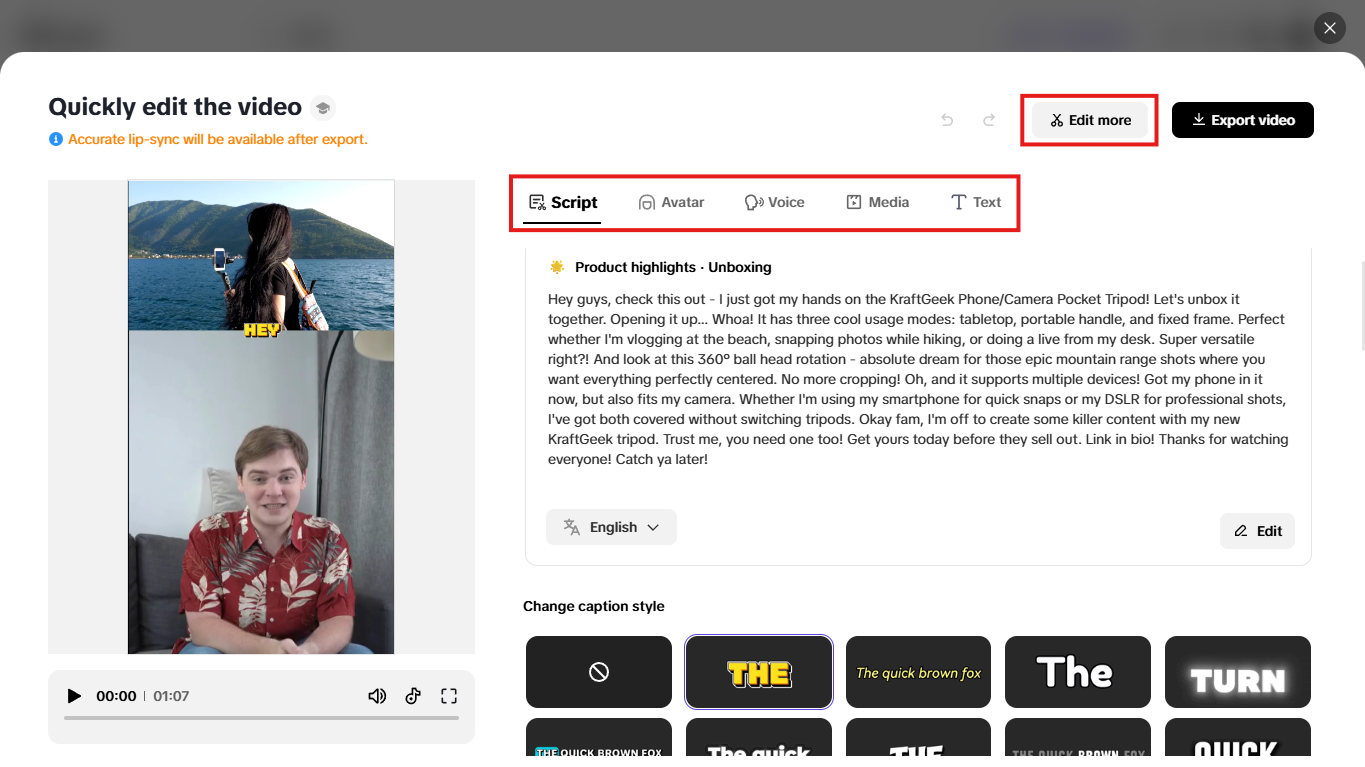1365x767 pixels.
Task: Choose the yellow bold THE caption style
Action: (x=759, y=672)
